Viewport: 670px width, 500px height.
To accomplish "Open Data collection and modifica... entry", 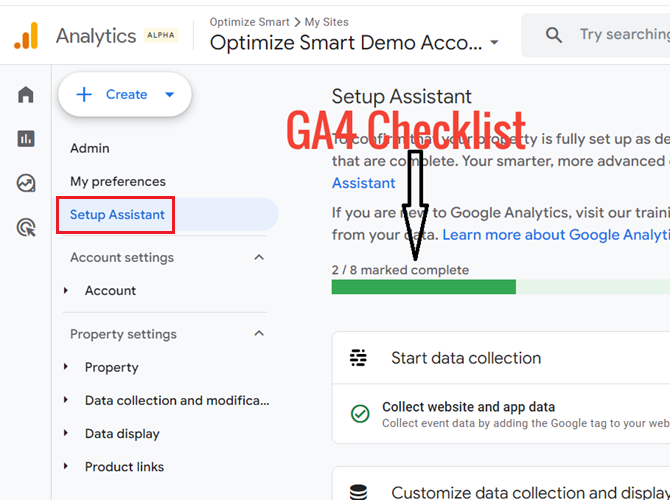I will 177,400.
